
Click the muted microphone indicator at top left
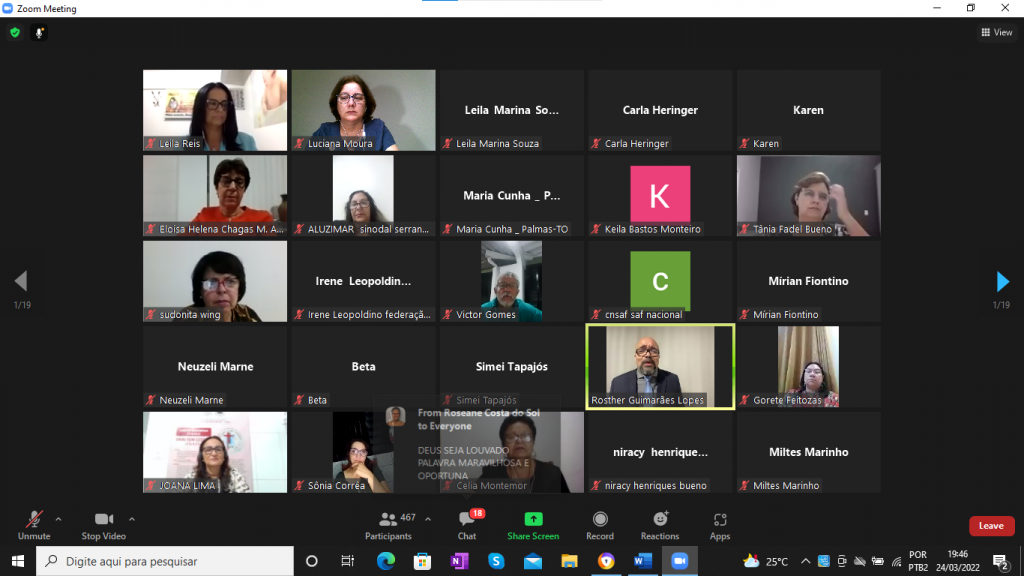[40, 32]
